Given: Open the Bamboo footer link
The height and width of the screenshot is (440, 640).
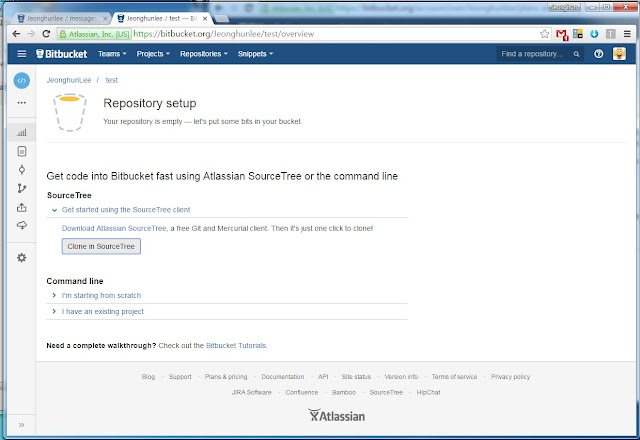Looking at the screenshot, I should [x=344, y=392].
